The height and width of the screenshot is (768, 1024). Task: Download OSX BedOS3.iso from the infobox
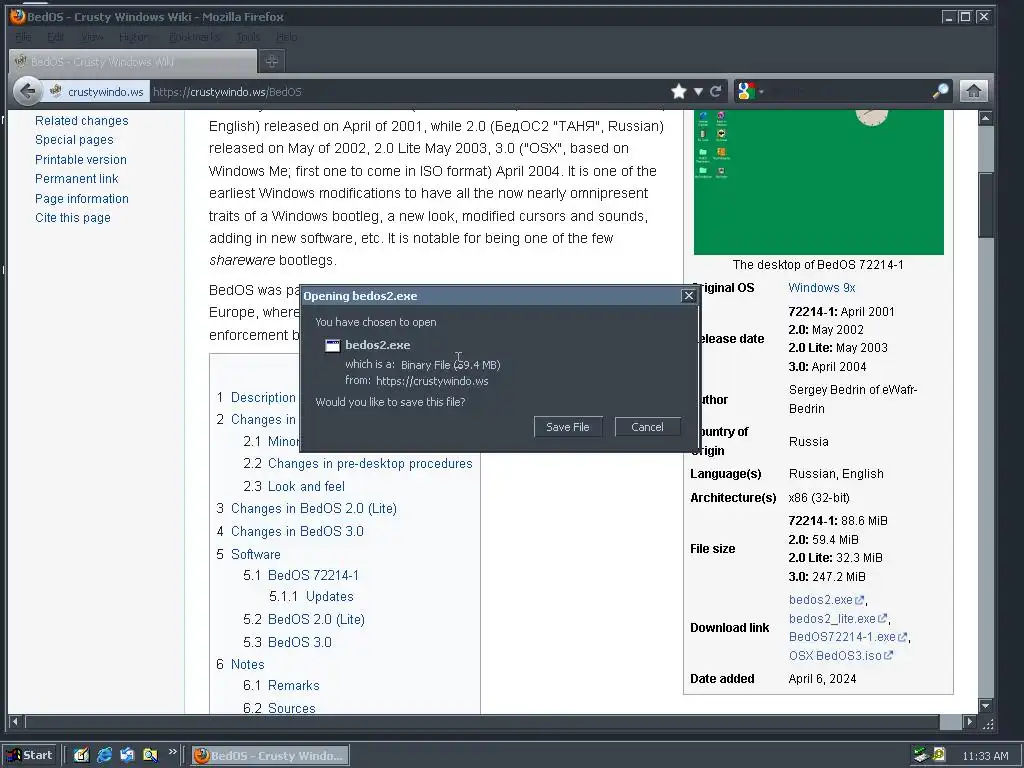840,656
